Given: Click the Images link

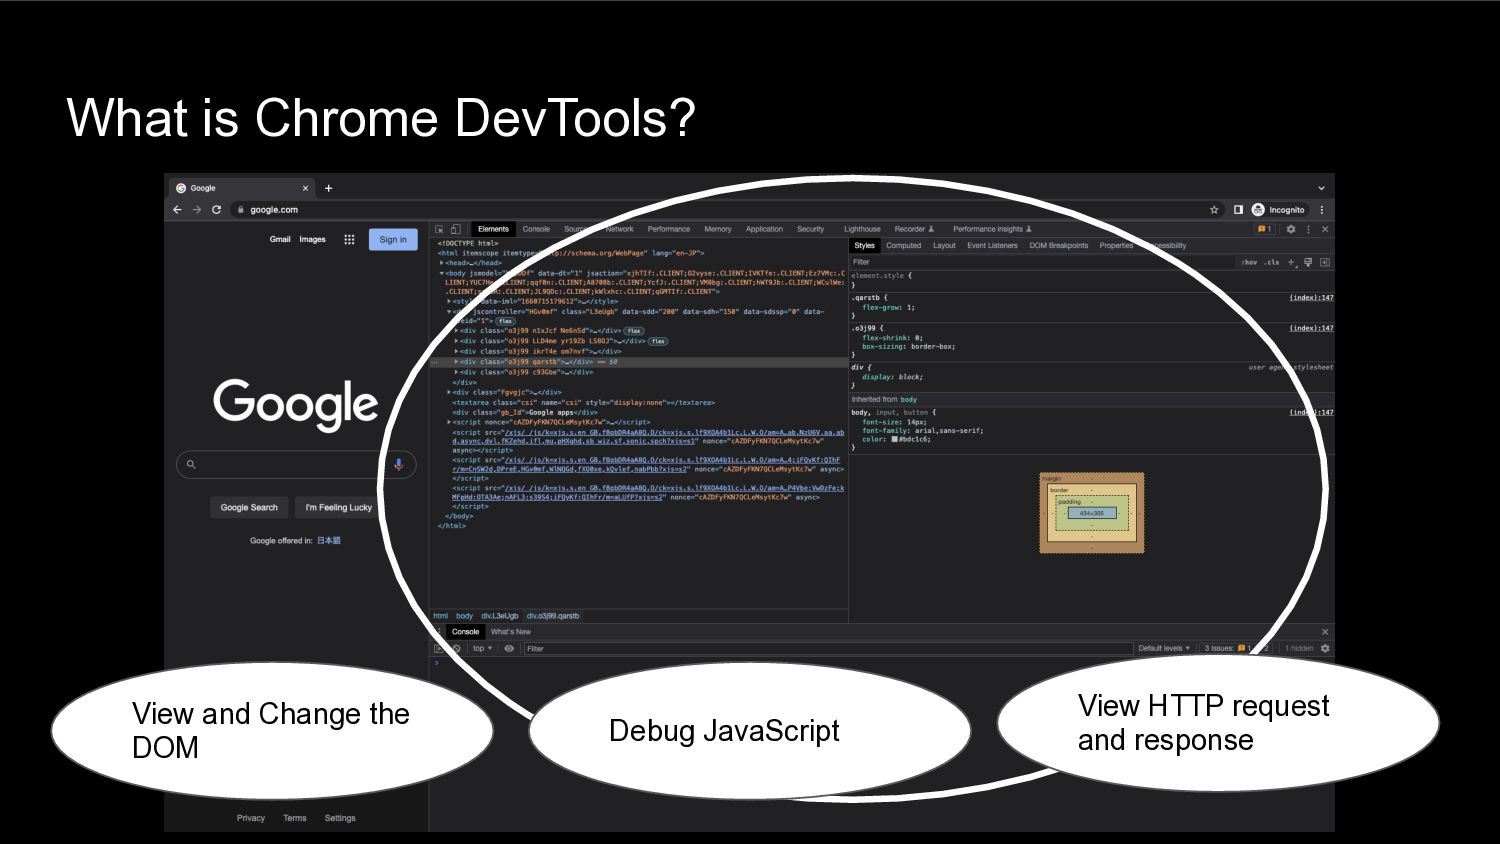Looking at the screenshot, I should click(312, 239).
